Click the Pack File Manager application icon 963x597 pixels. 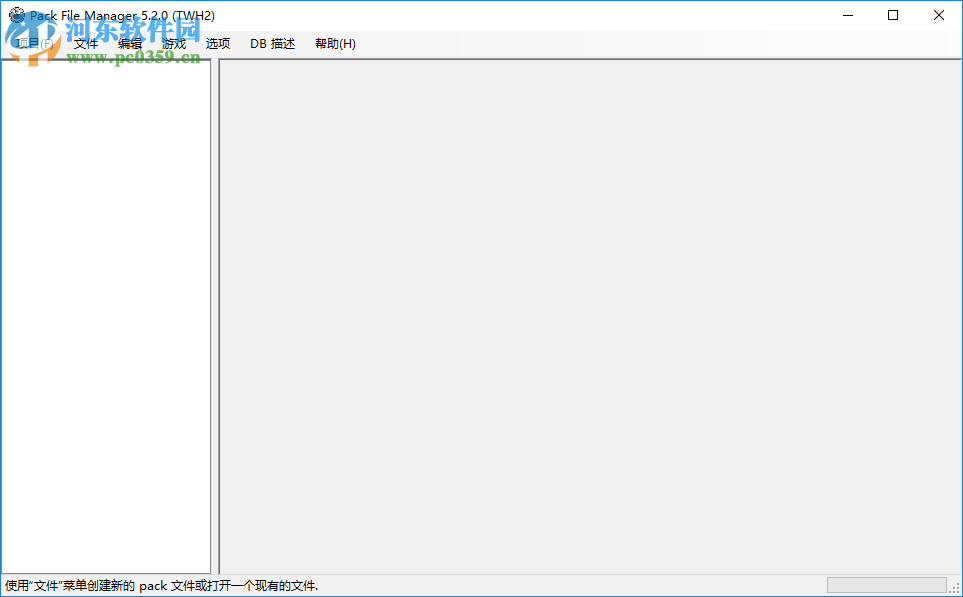16,15
